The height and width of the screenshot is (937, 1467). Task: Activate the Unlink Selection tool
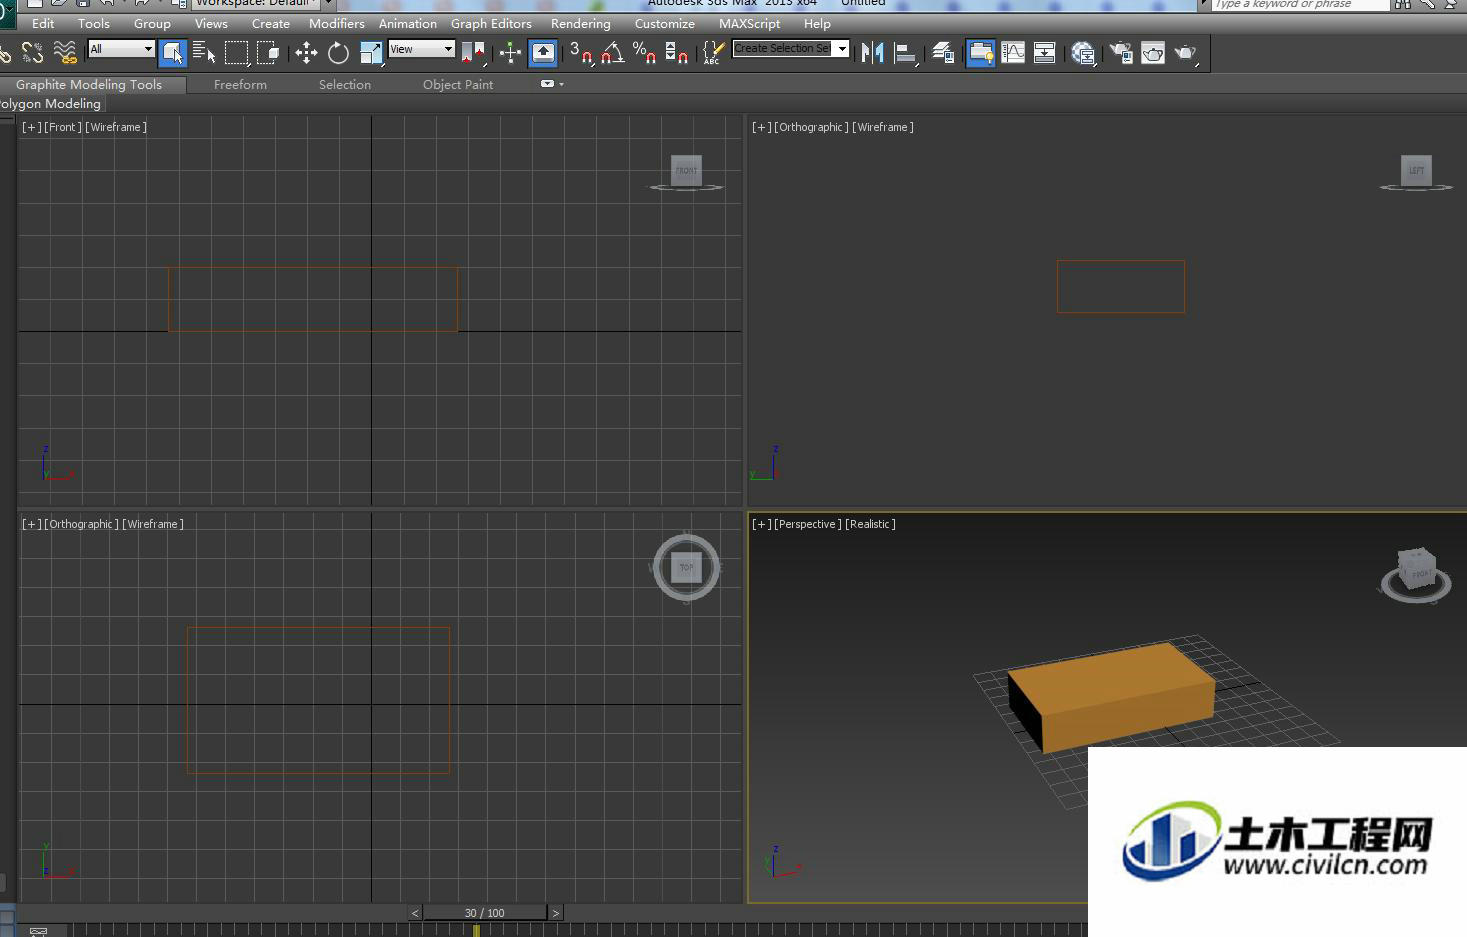(32, 52)
